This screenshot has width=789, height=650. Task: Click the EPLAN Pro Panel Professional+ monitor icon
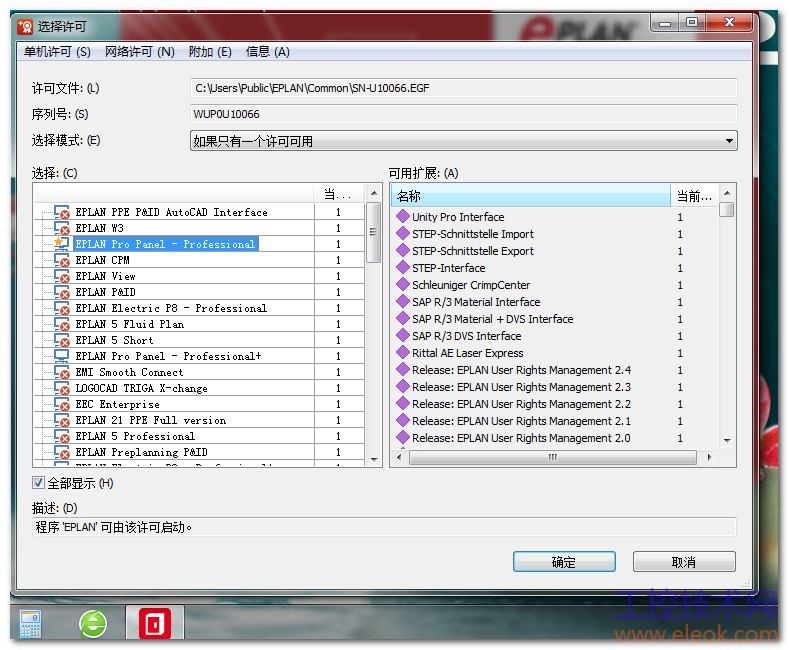coord(62,356)
